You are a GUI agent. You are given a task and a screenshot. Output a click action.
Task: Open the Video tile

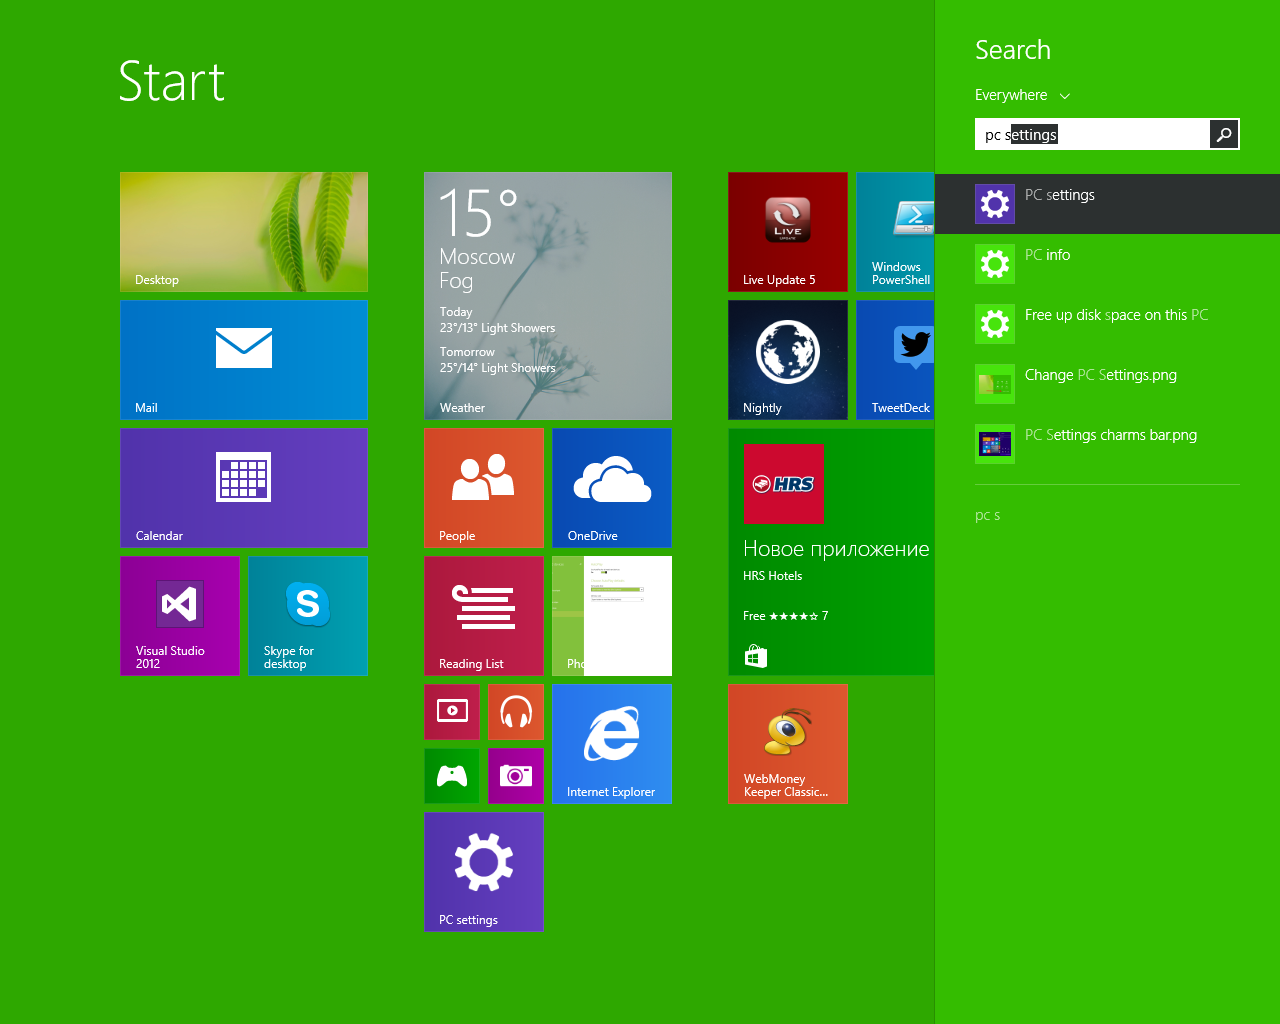coord(452,712)
